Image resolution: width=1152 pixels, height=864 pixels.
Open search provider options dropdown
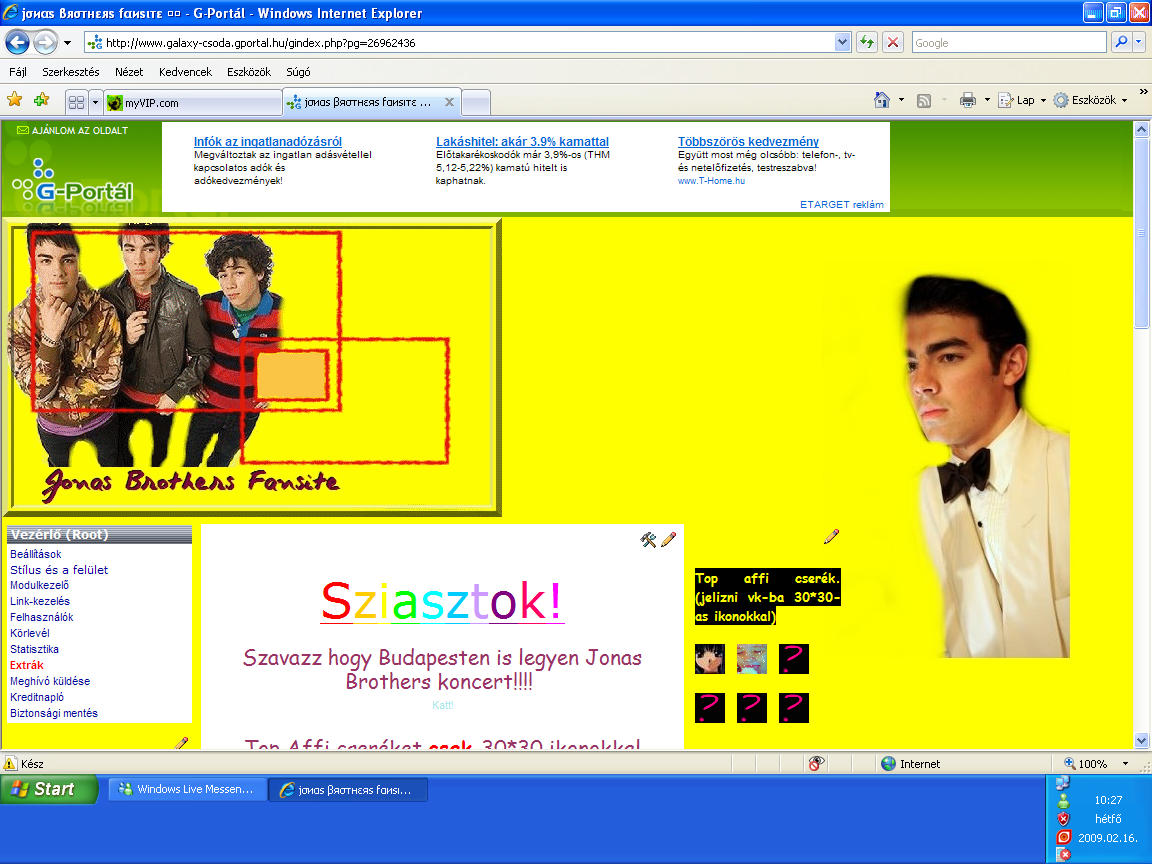(x=1139, y=43)
